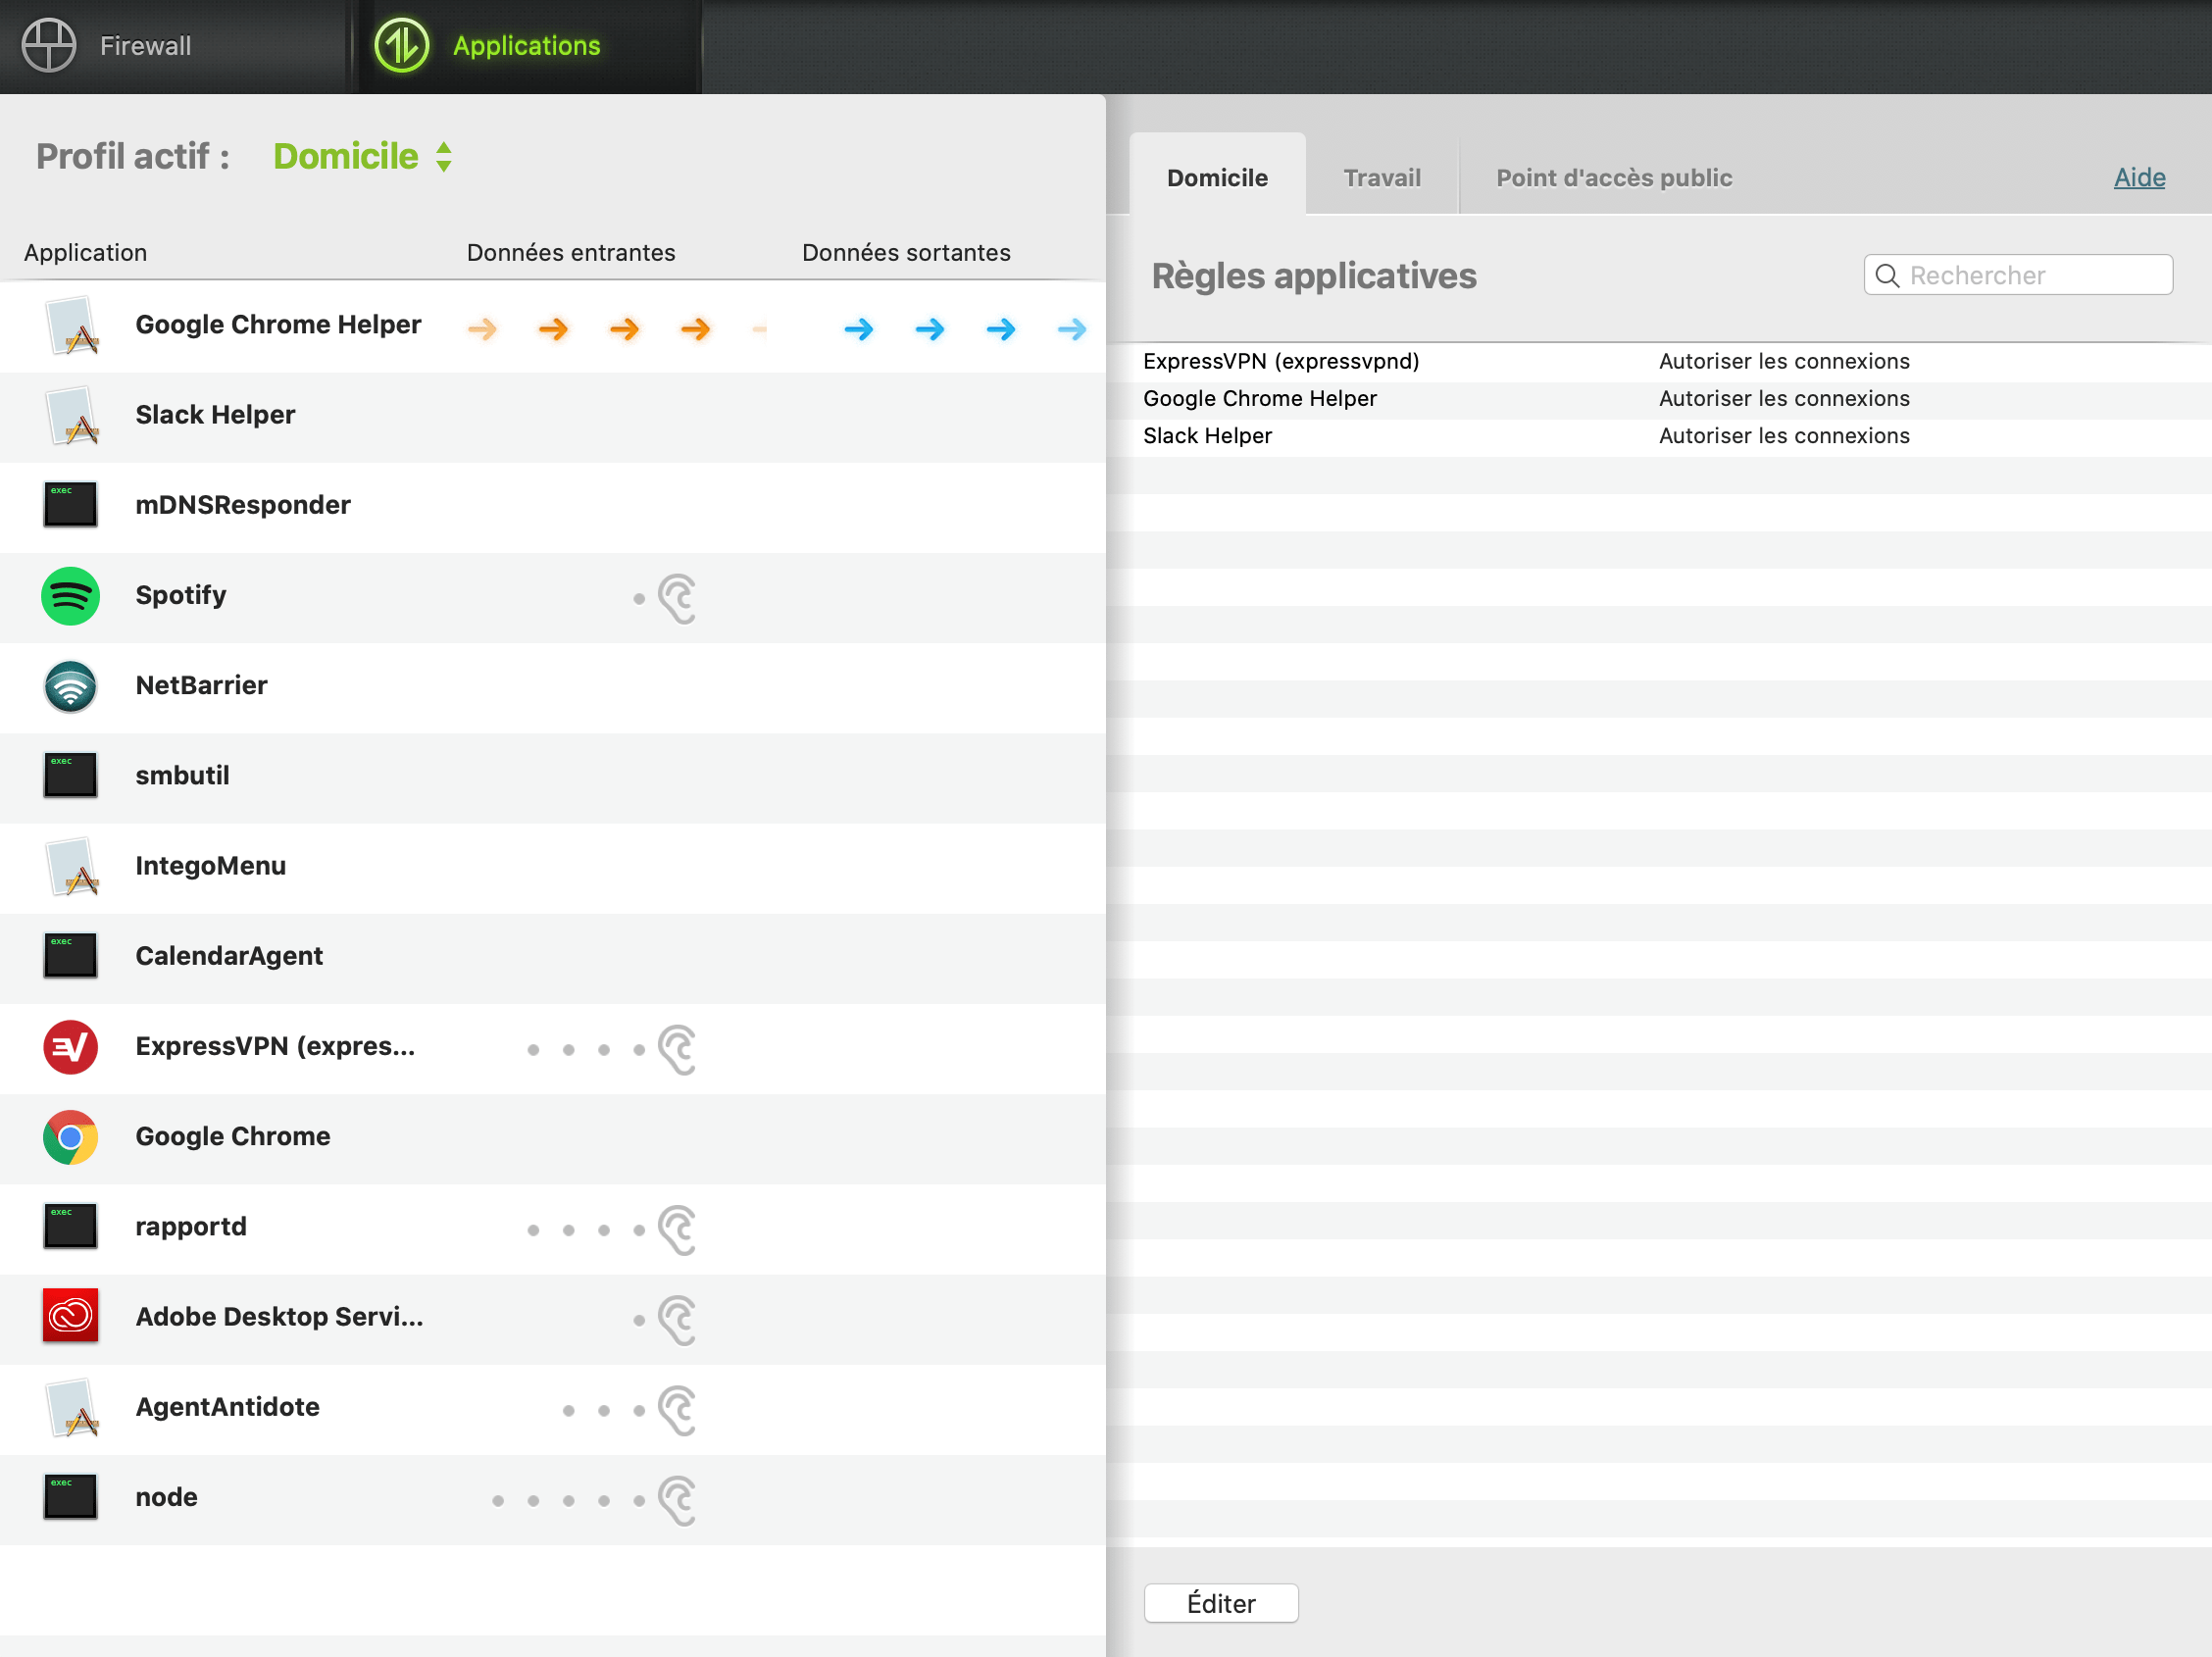
Task: Click the Spotify logo icon
Action: [x=70, y=596]
